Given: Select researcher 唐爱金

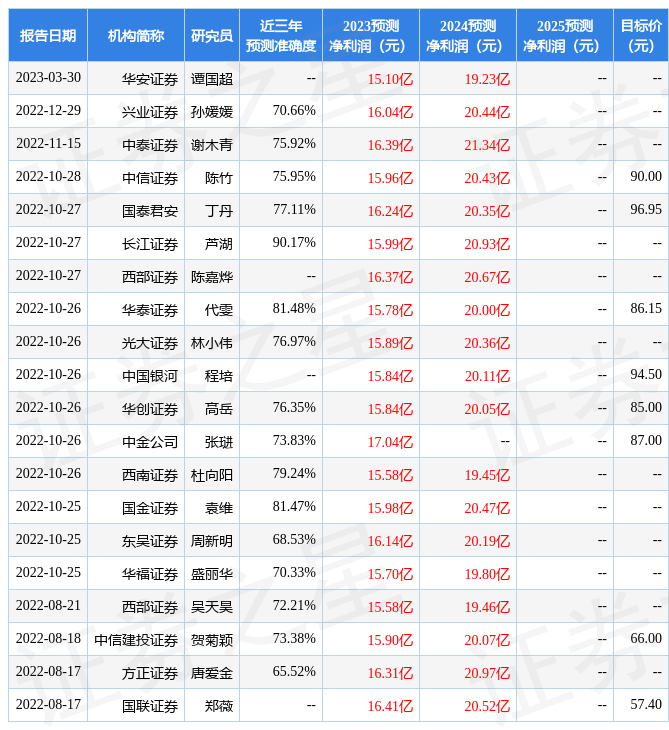Looking at the screenshot, I should pos(212,674).
